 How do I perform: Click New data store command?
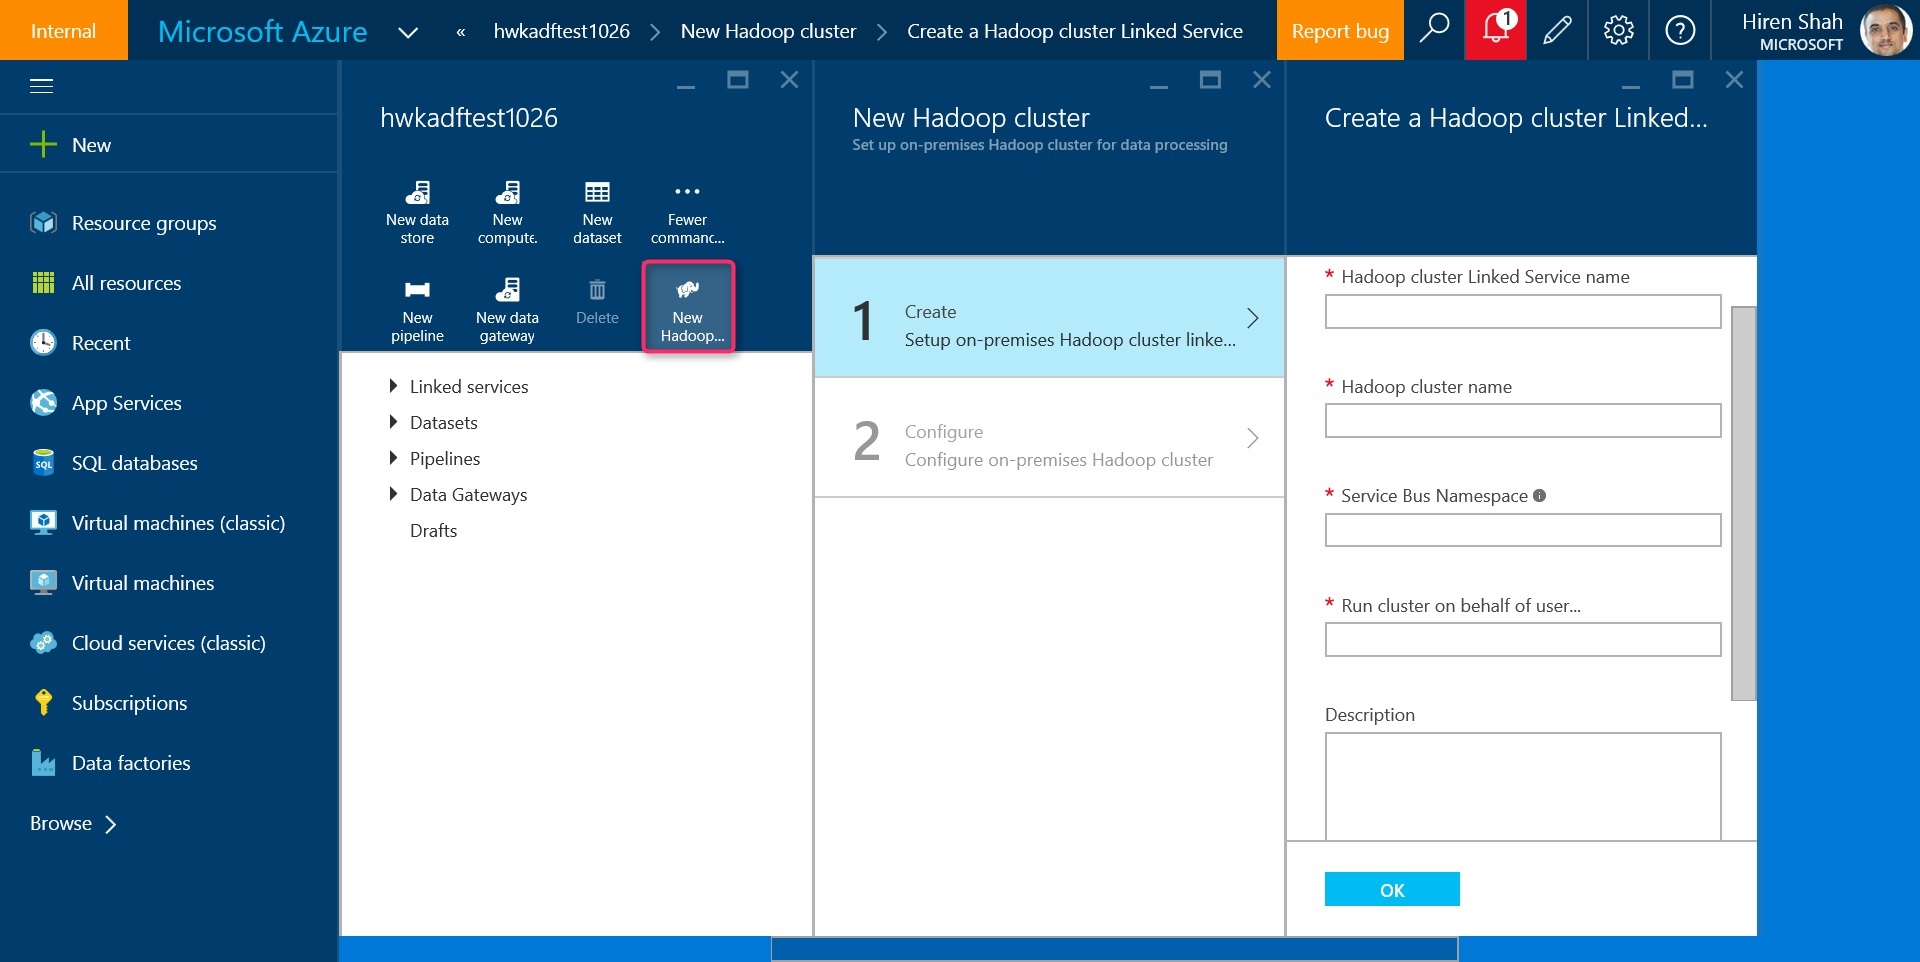pyautogui.click(x=417, y=213)
